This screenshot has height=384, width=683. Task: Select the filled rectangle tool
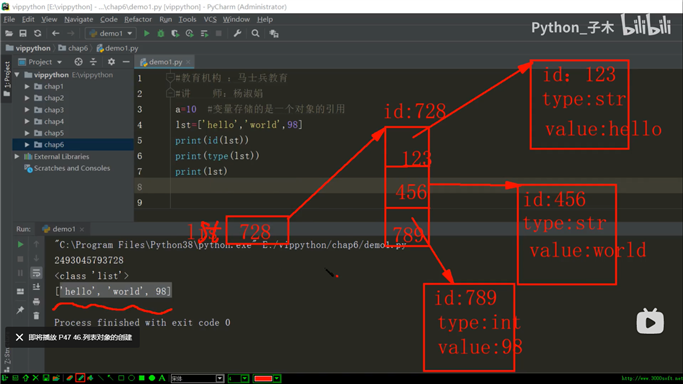142,378
